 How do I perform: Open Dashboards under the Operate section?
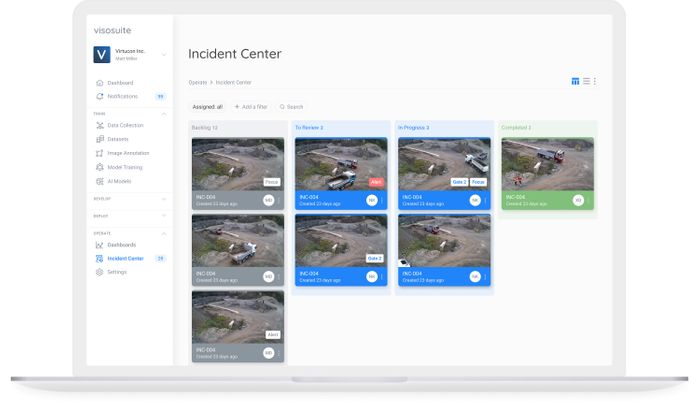tap(121, 244)
